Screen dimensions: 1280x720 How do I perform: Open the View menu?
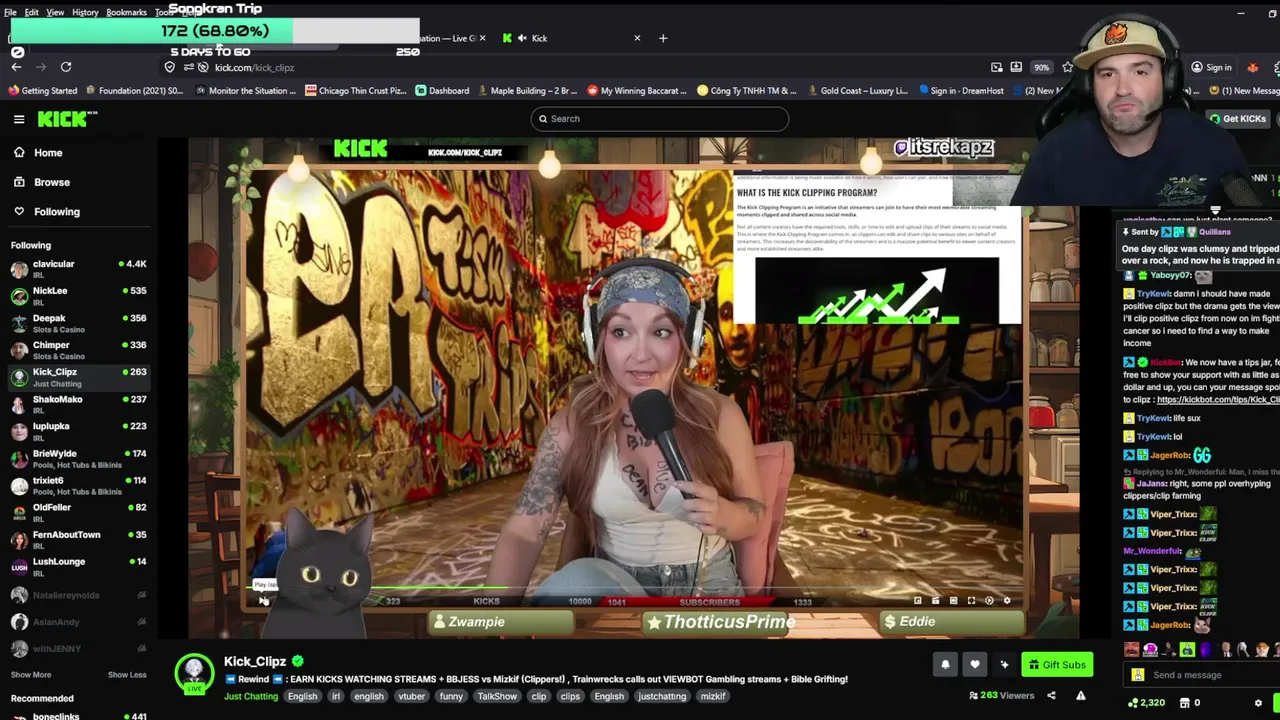click(x=55, y=12)
